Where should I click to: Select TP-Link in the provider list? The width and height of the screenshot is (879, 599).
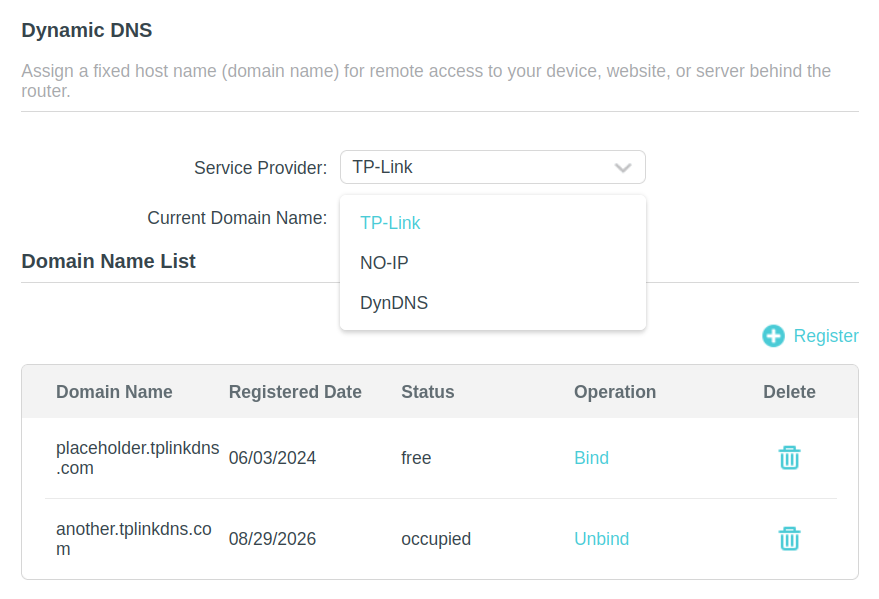click(x=390, y=223)
